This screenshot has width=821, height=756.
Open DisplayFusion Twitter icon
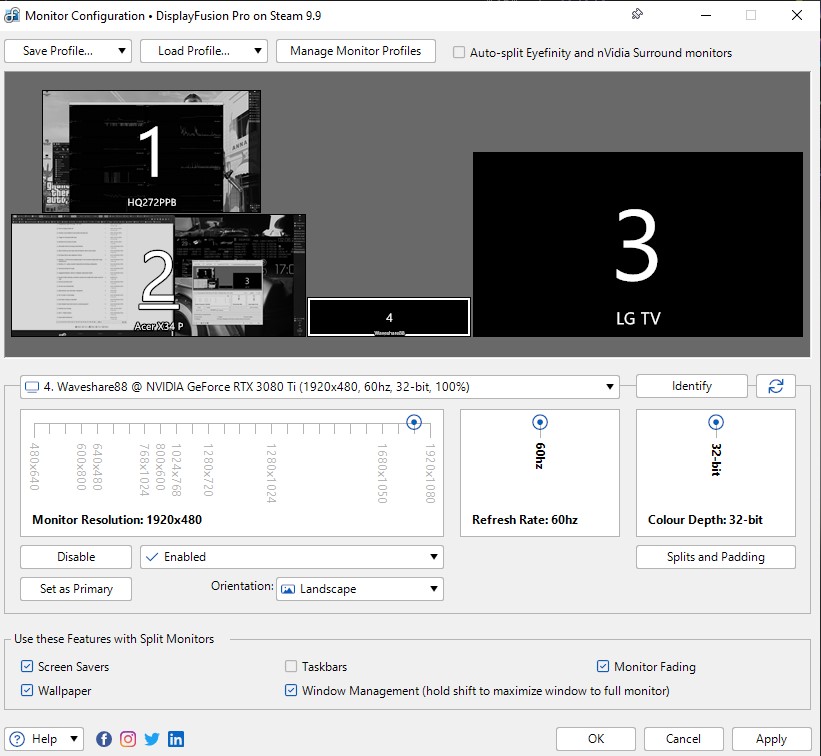[152, 739]
